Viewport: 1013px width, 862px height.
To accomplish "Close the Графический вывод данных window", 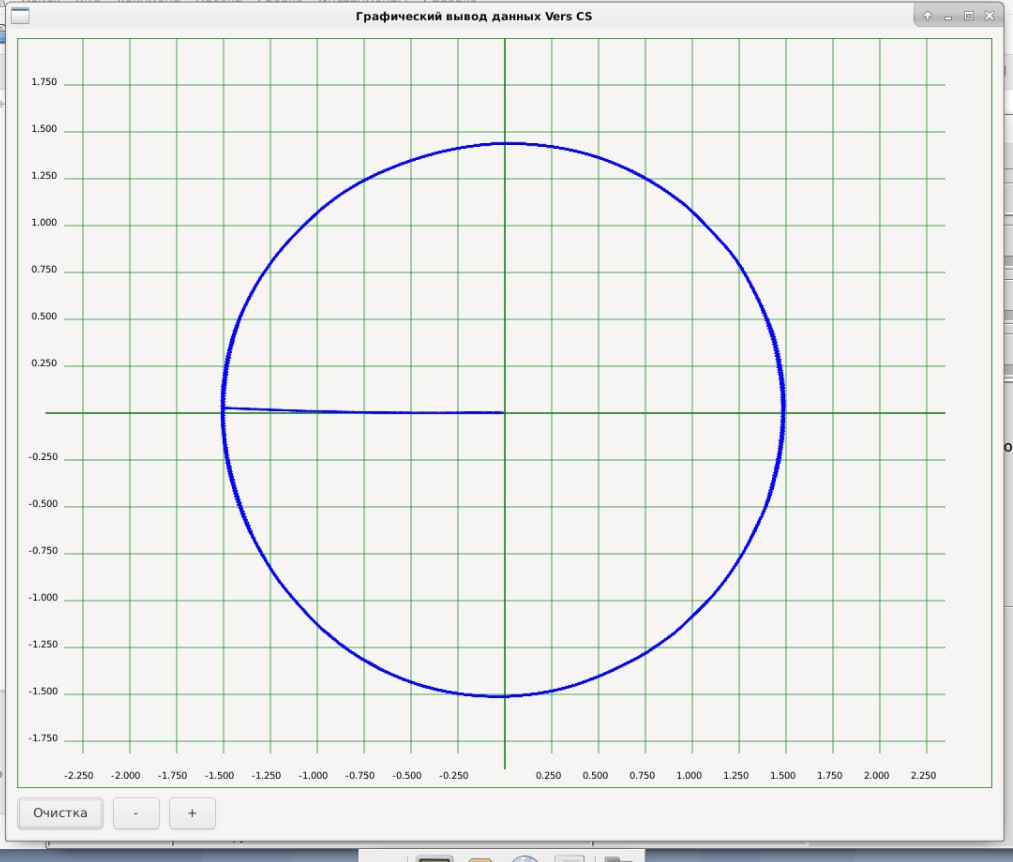I will 989,16.
